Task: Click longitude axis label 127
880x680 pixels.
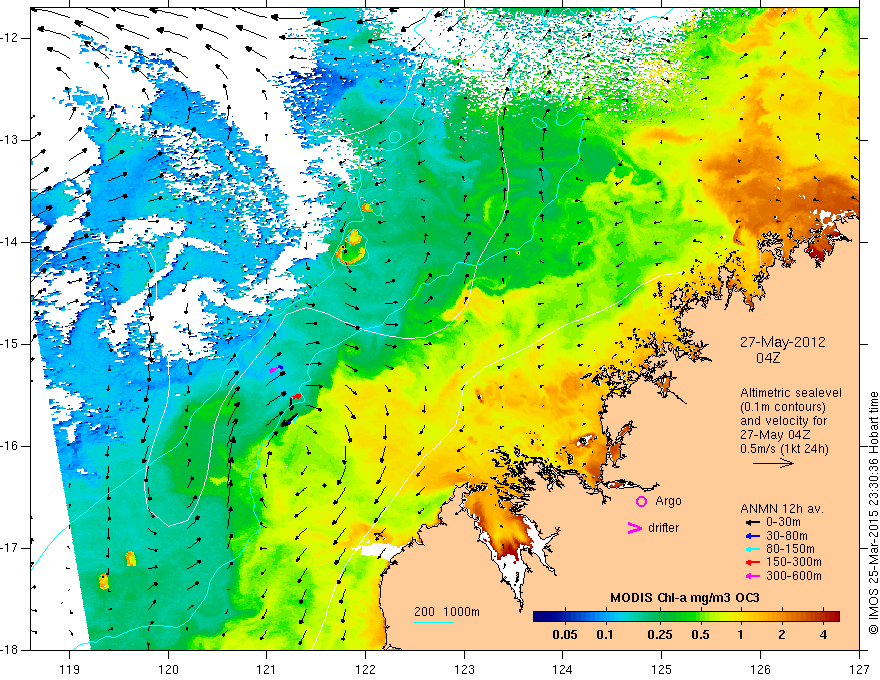Action: click(x=859, y=668)
